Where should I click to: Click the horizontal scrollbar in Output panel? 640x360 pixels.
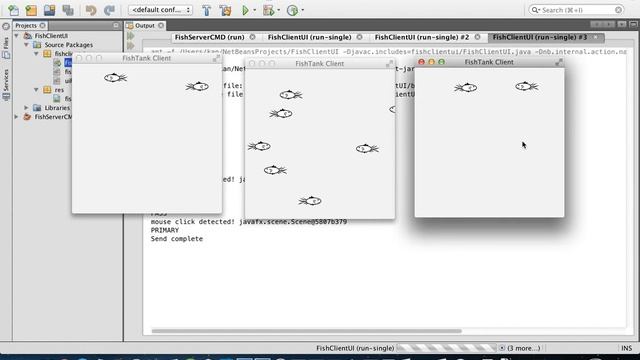click(307, 331)
